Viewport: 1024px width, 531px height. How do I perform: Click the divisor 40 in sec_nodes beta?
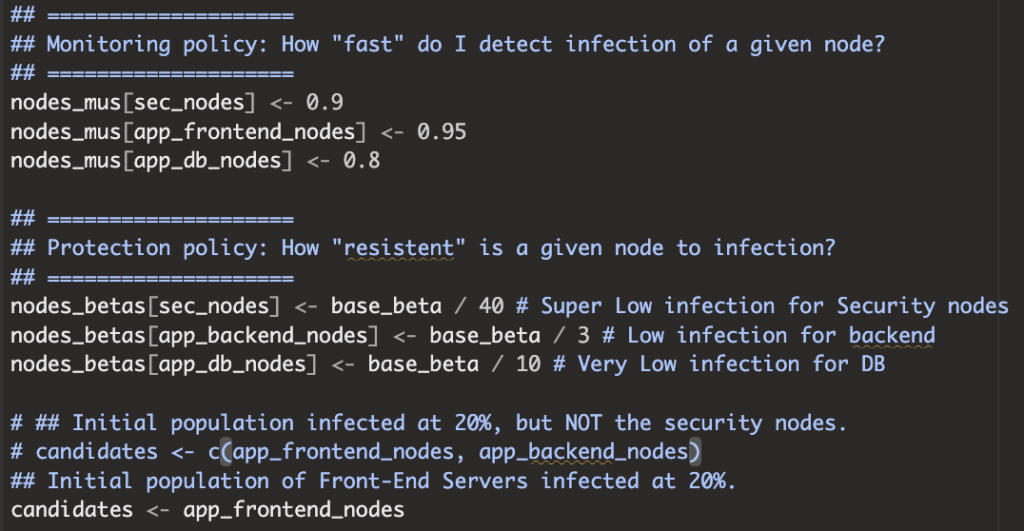490,306
